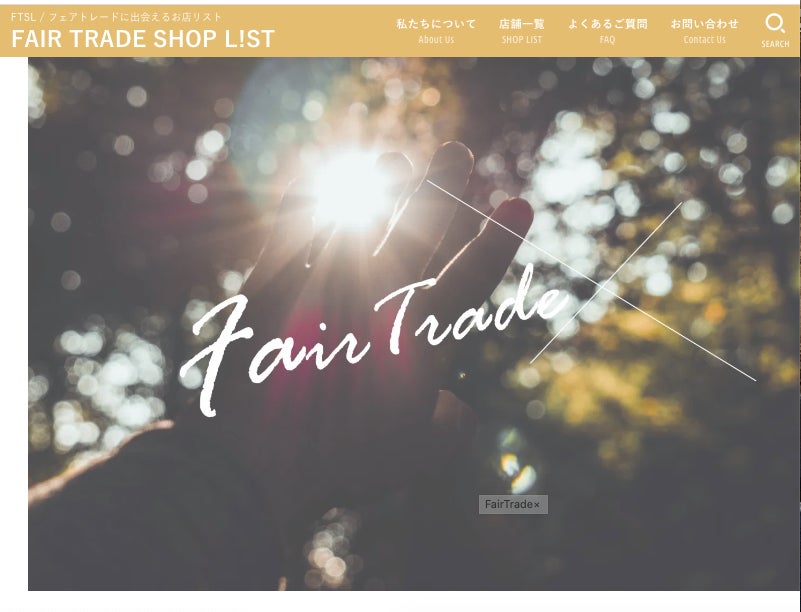The image size is (801, 612).
Task: Click the Contact Us navigation text
Action: (704, 39)
